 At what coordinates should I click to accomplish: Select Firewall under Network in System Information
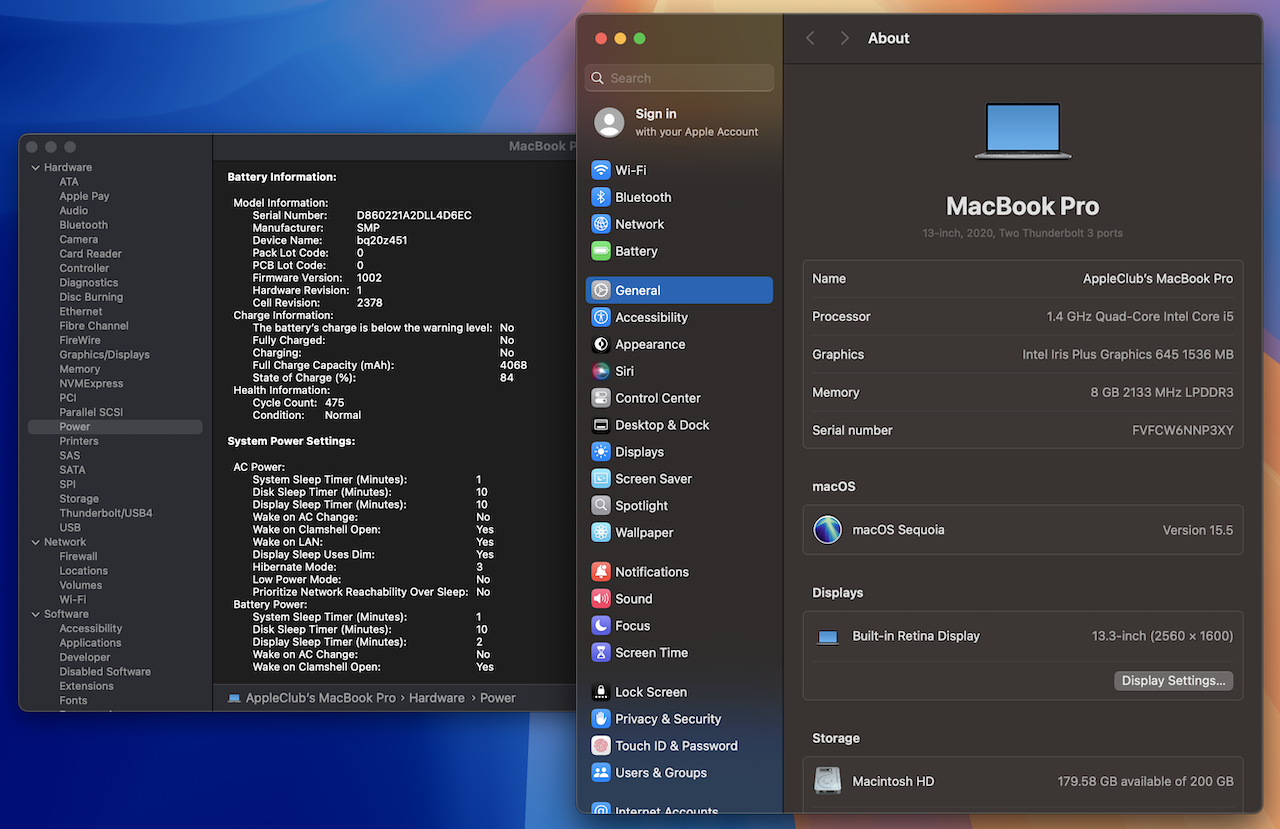tap(78, 556)
